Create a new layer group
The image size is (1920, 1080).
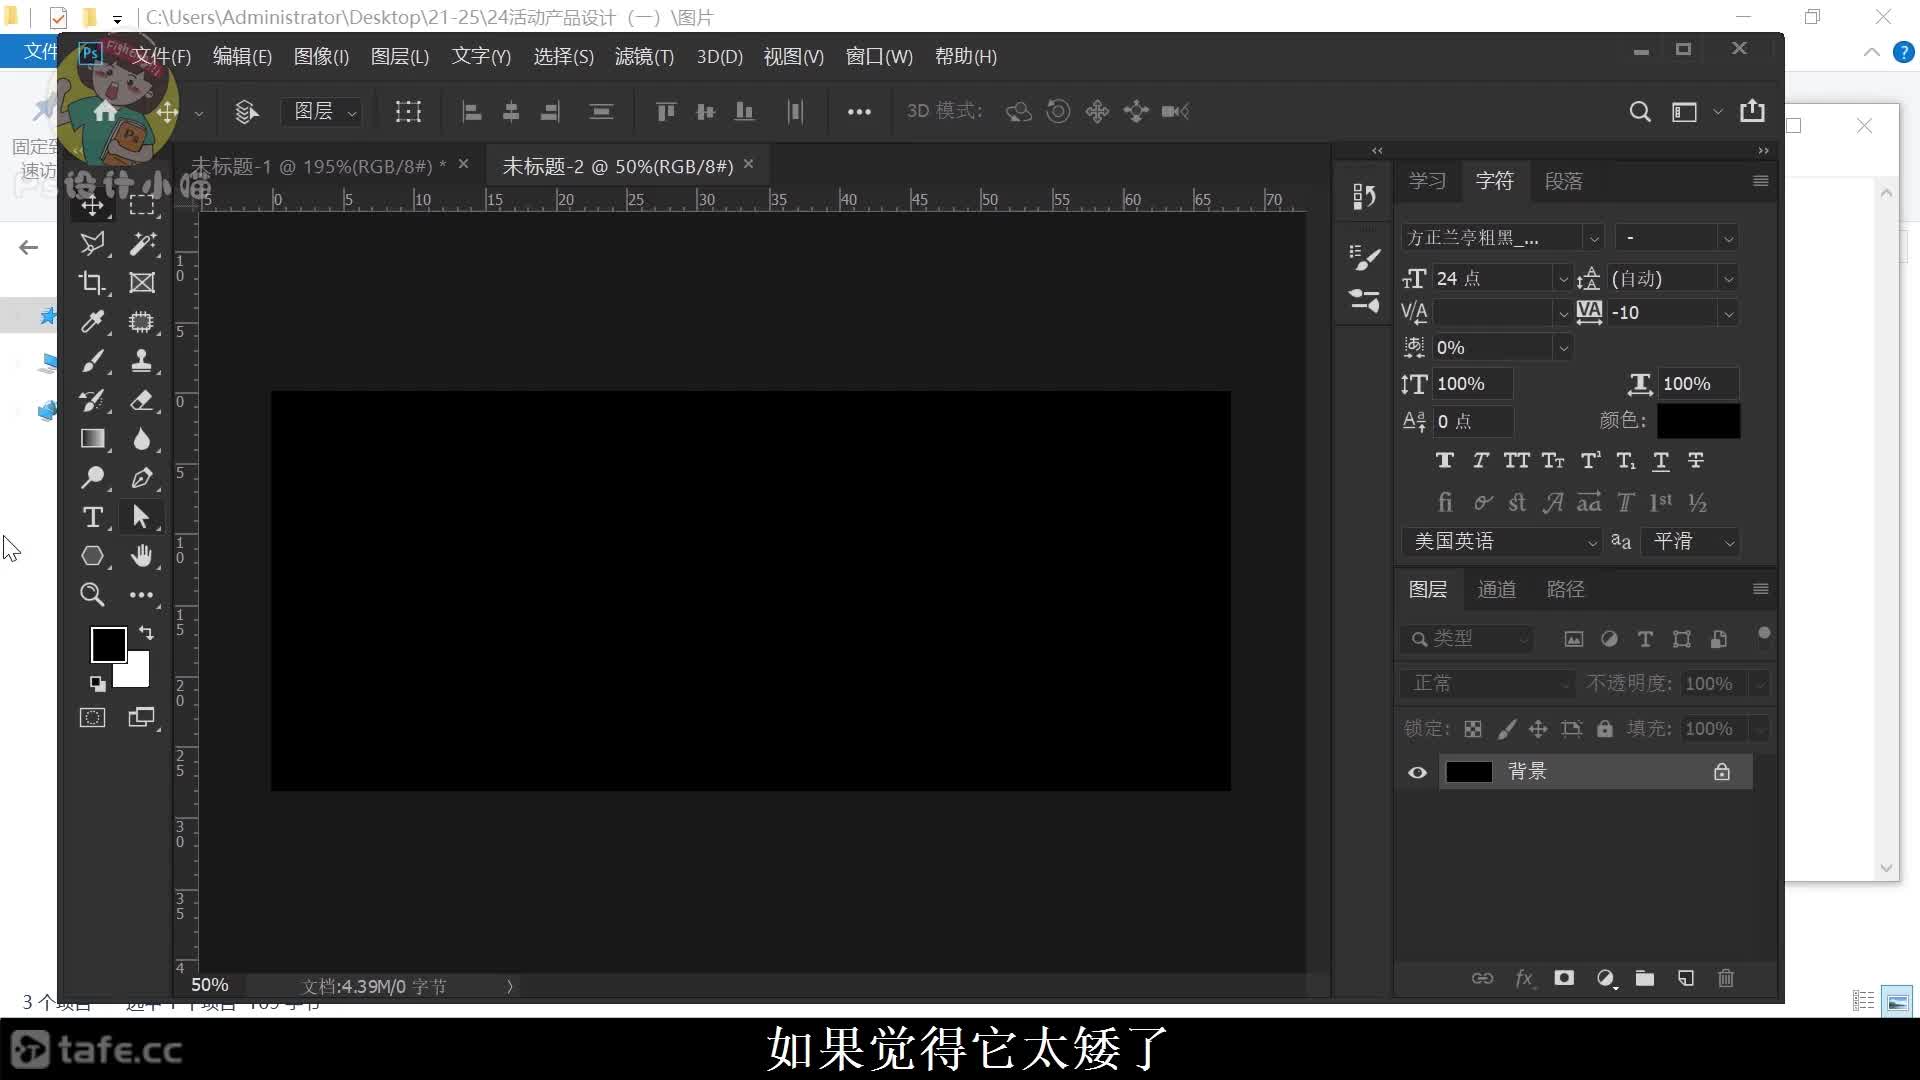(x=1645, y=978)
